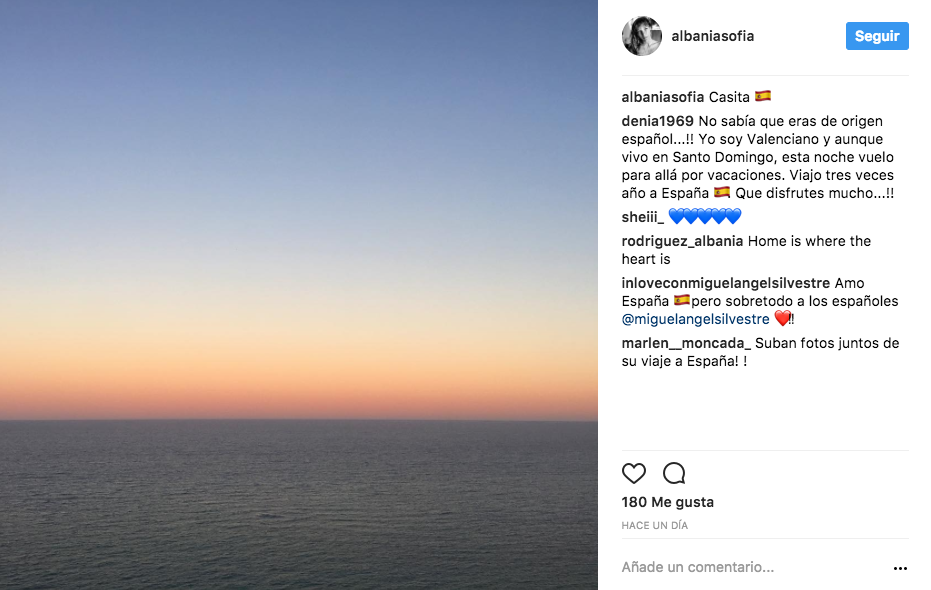Click the red heart emoji in comment

coord(783,319)
